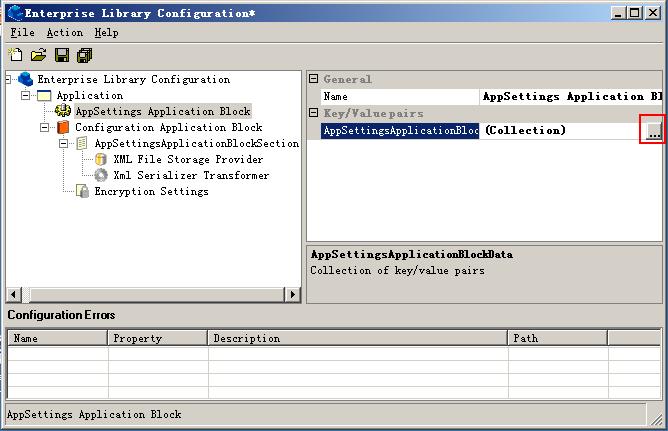Select the AppSettings Application Block gear icon
668x431 pixels.
pyautogui.click(x=62, y=111)
